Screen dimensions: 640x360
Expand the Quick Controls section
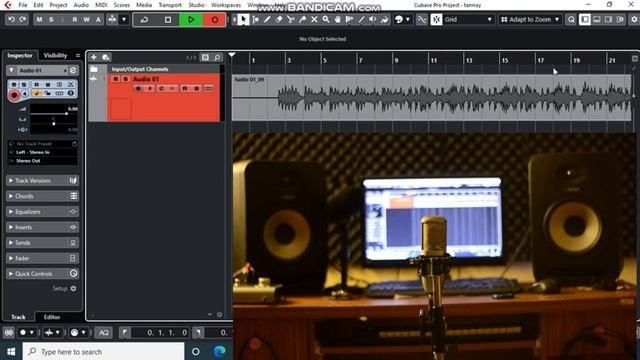tap(42, 273)
